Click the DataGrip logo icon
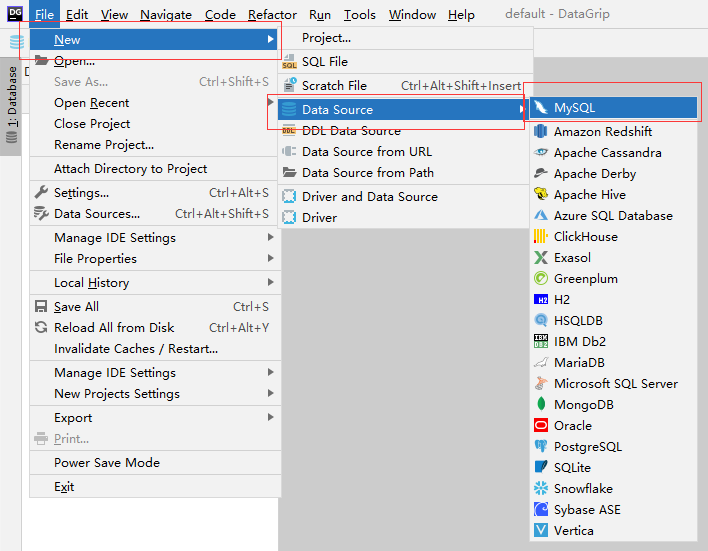The width and height of the screenshot is (708, 551). coord(14,14)
